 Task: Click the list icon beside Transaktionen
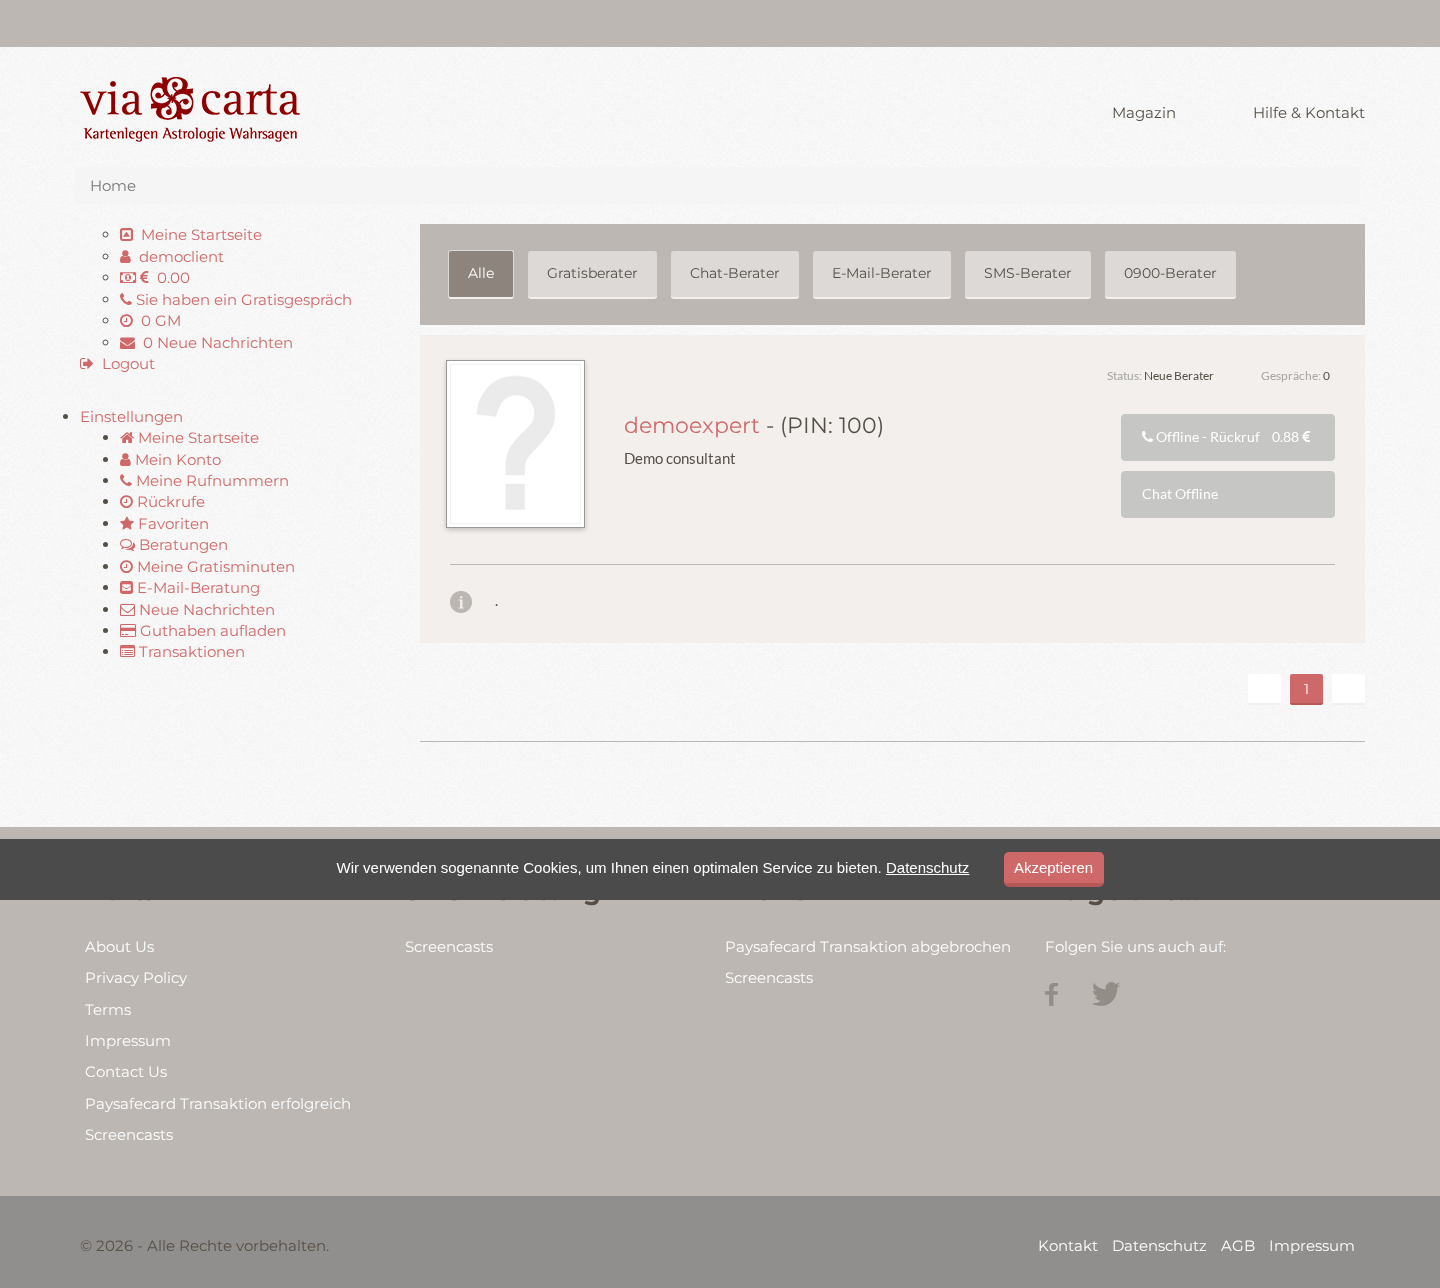[x=128, y=652]
